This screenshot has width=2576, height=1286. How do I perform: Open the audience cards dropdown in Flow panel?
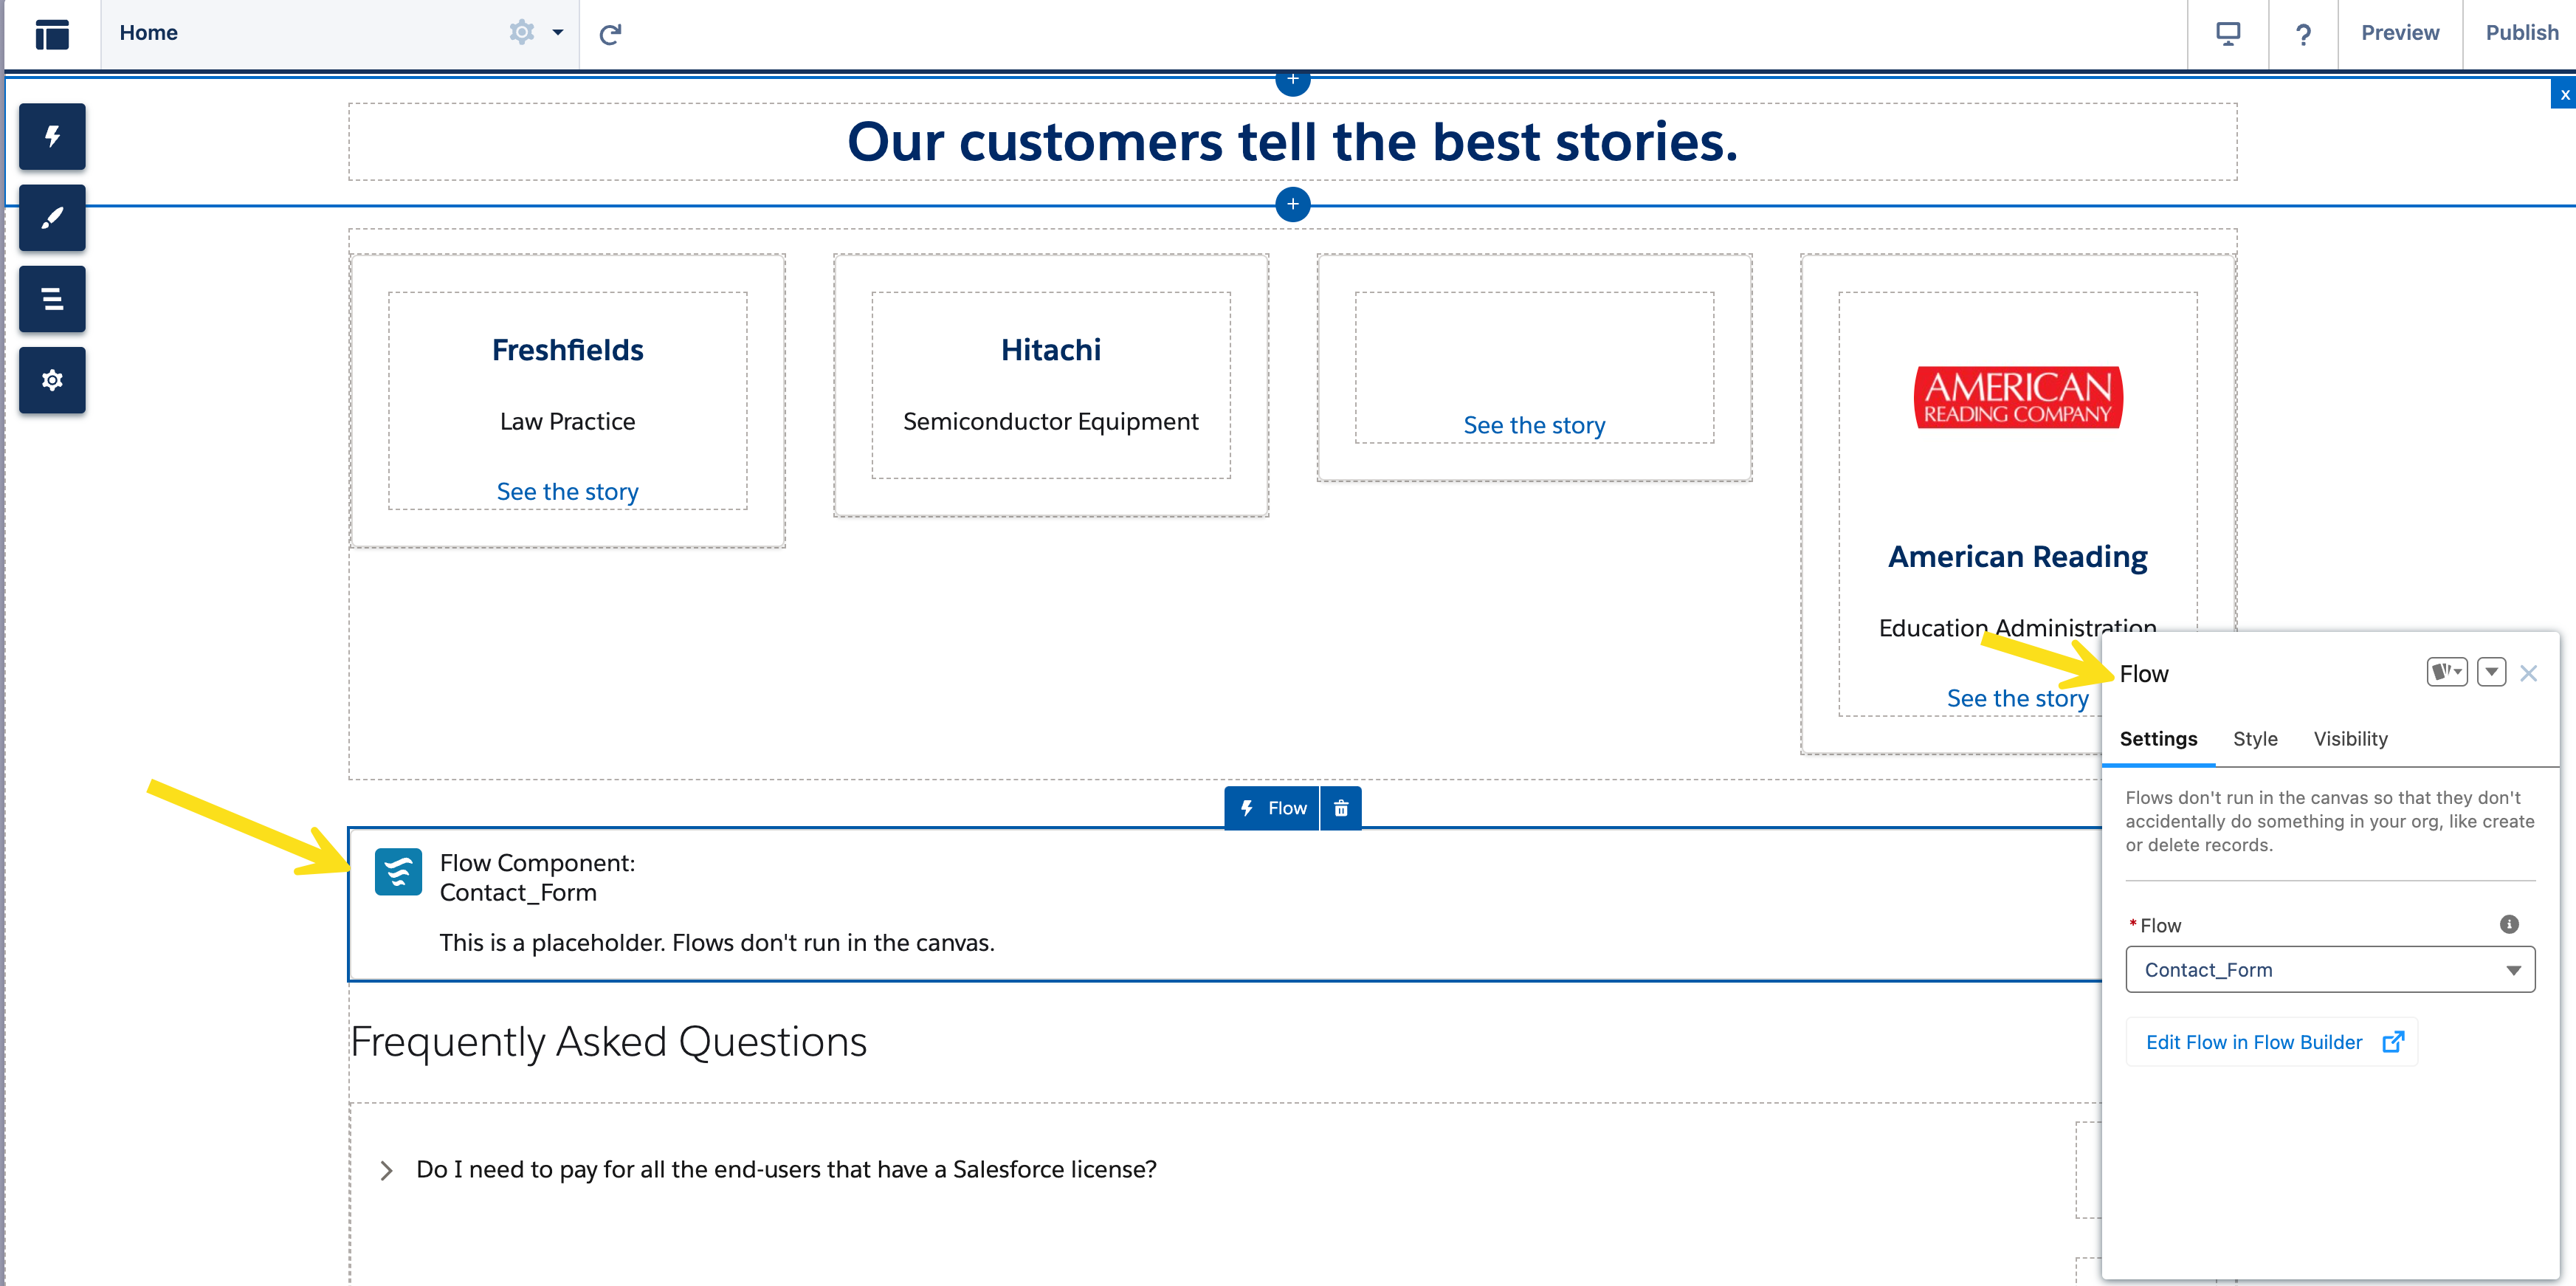pyautogui.click(x=2447, y=672)
